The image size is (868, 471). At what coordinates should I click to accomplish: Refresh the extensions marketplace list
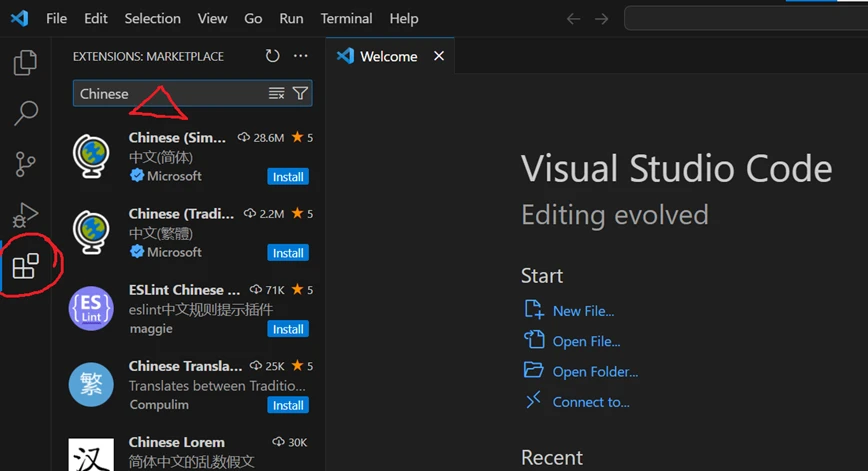pyautogui.click(x=272, y=57)
